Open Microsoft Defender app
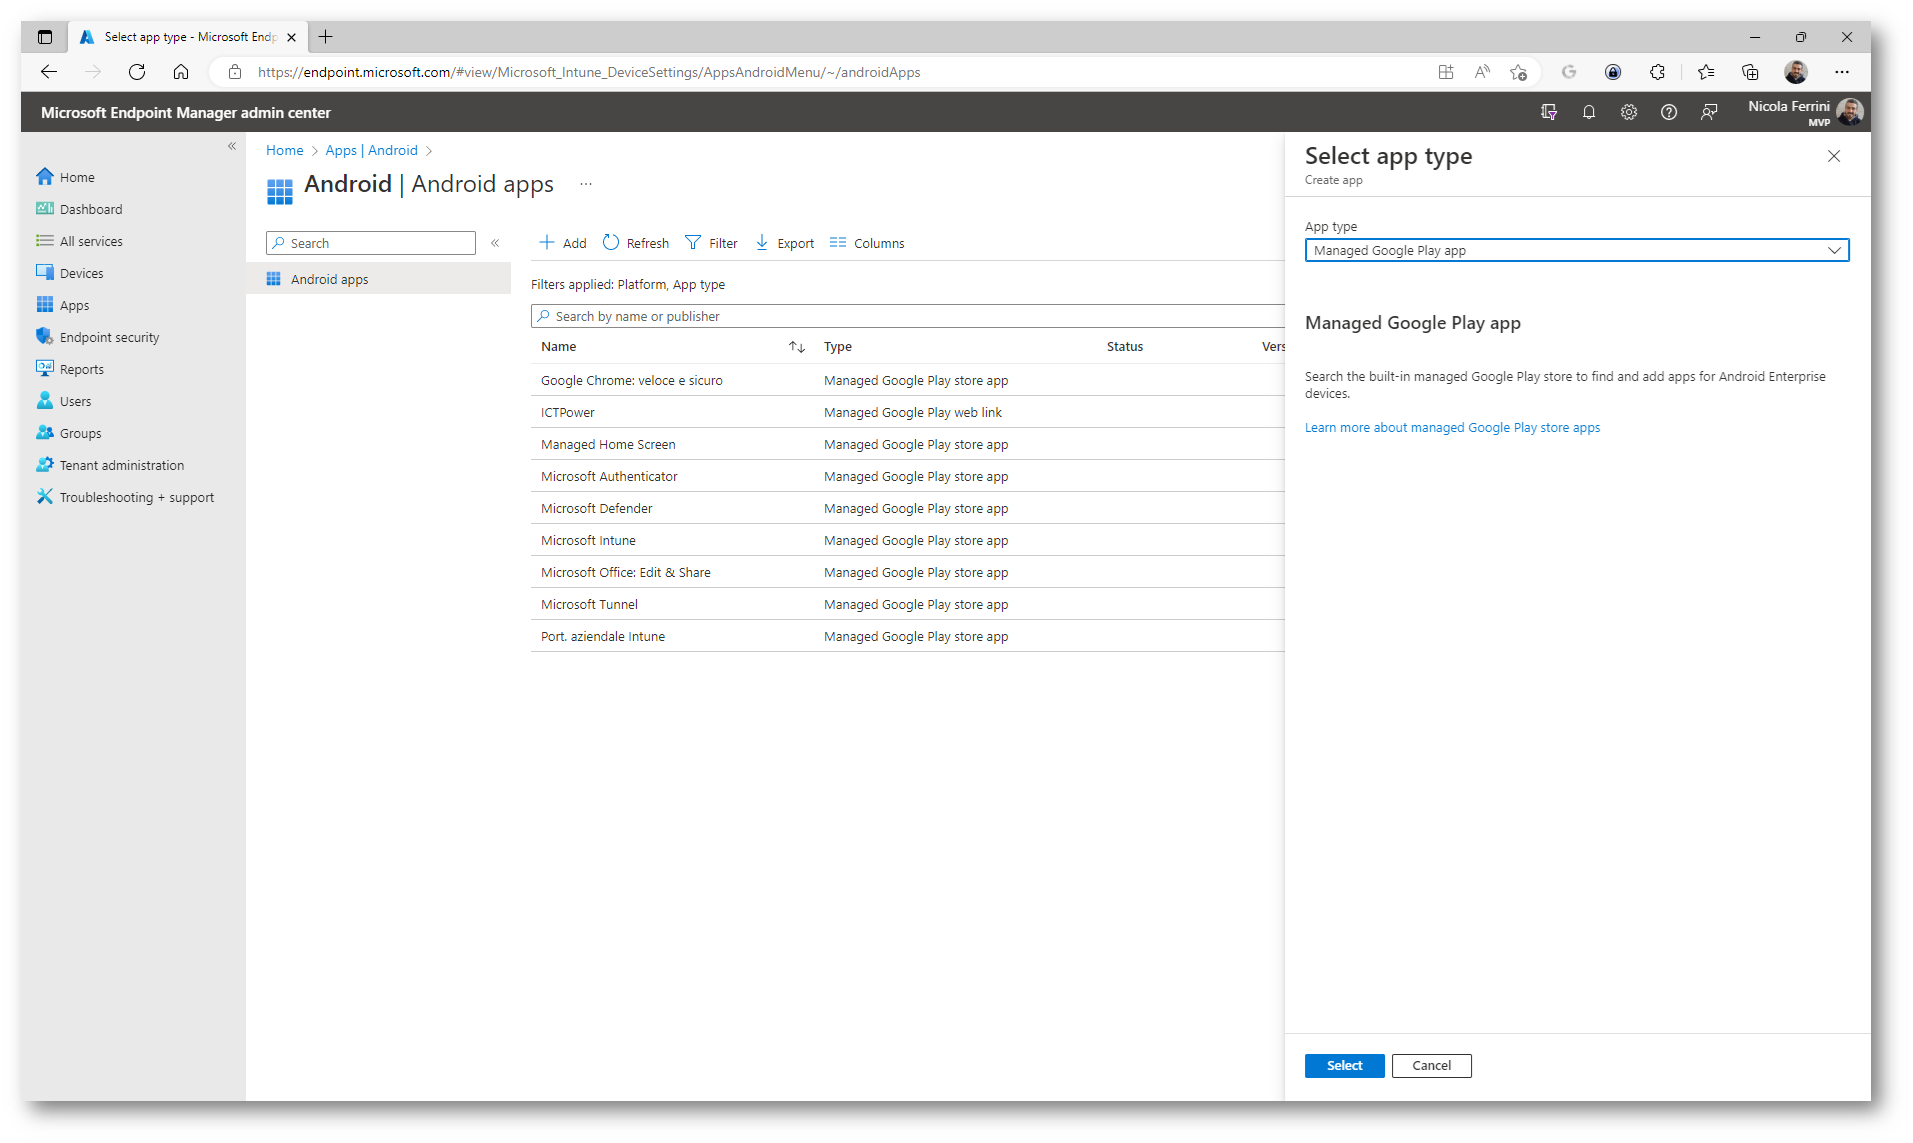Image resolution: width=1913 pixels, height=1143 pixels. (x=596, y=508)
